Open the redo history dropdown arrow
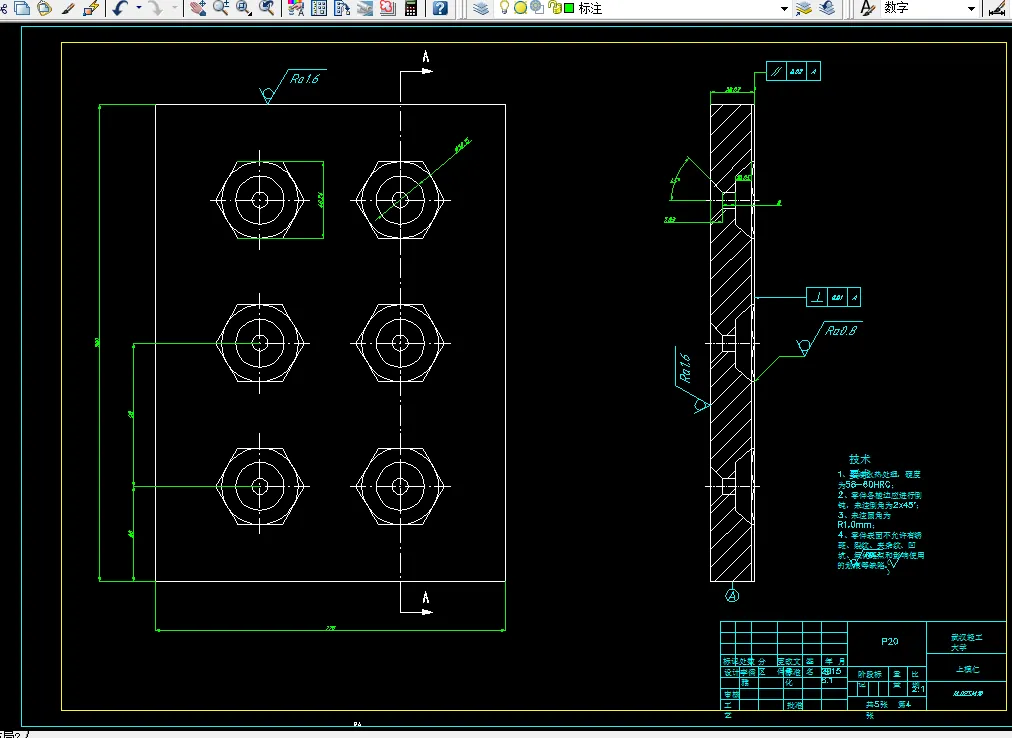 (174, 8)
